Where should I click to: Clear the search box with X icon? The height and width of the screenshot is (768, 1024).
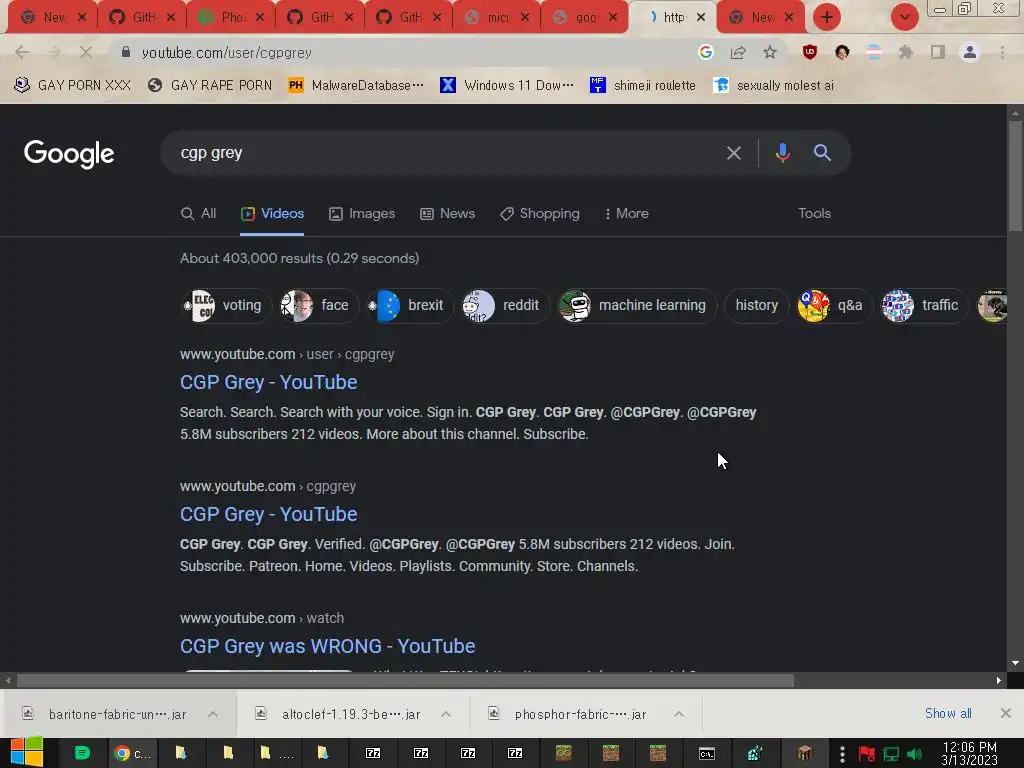coord(734,153)
